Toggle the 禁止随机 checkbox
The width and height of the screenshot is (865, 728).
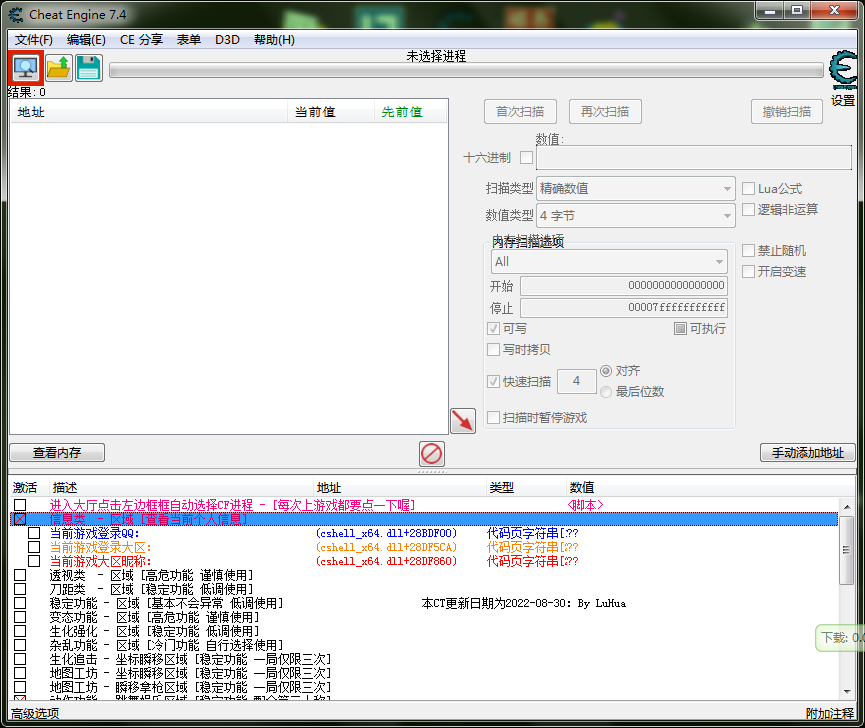[749, 251]
